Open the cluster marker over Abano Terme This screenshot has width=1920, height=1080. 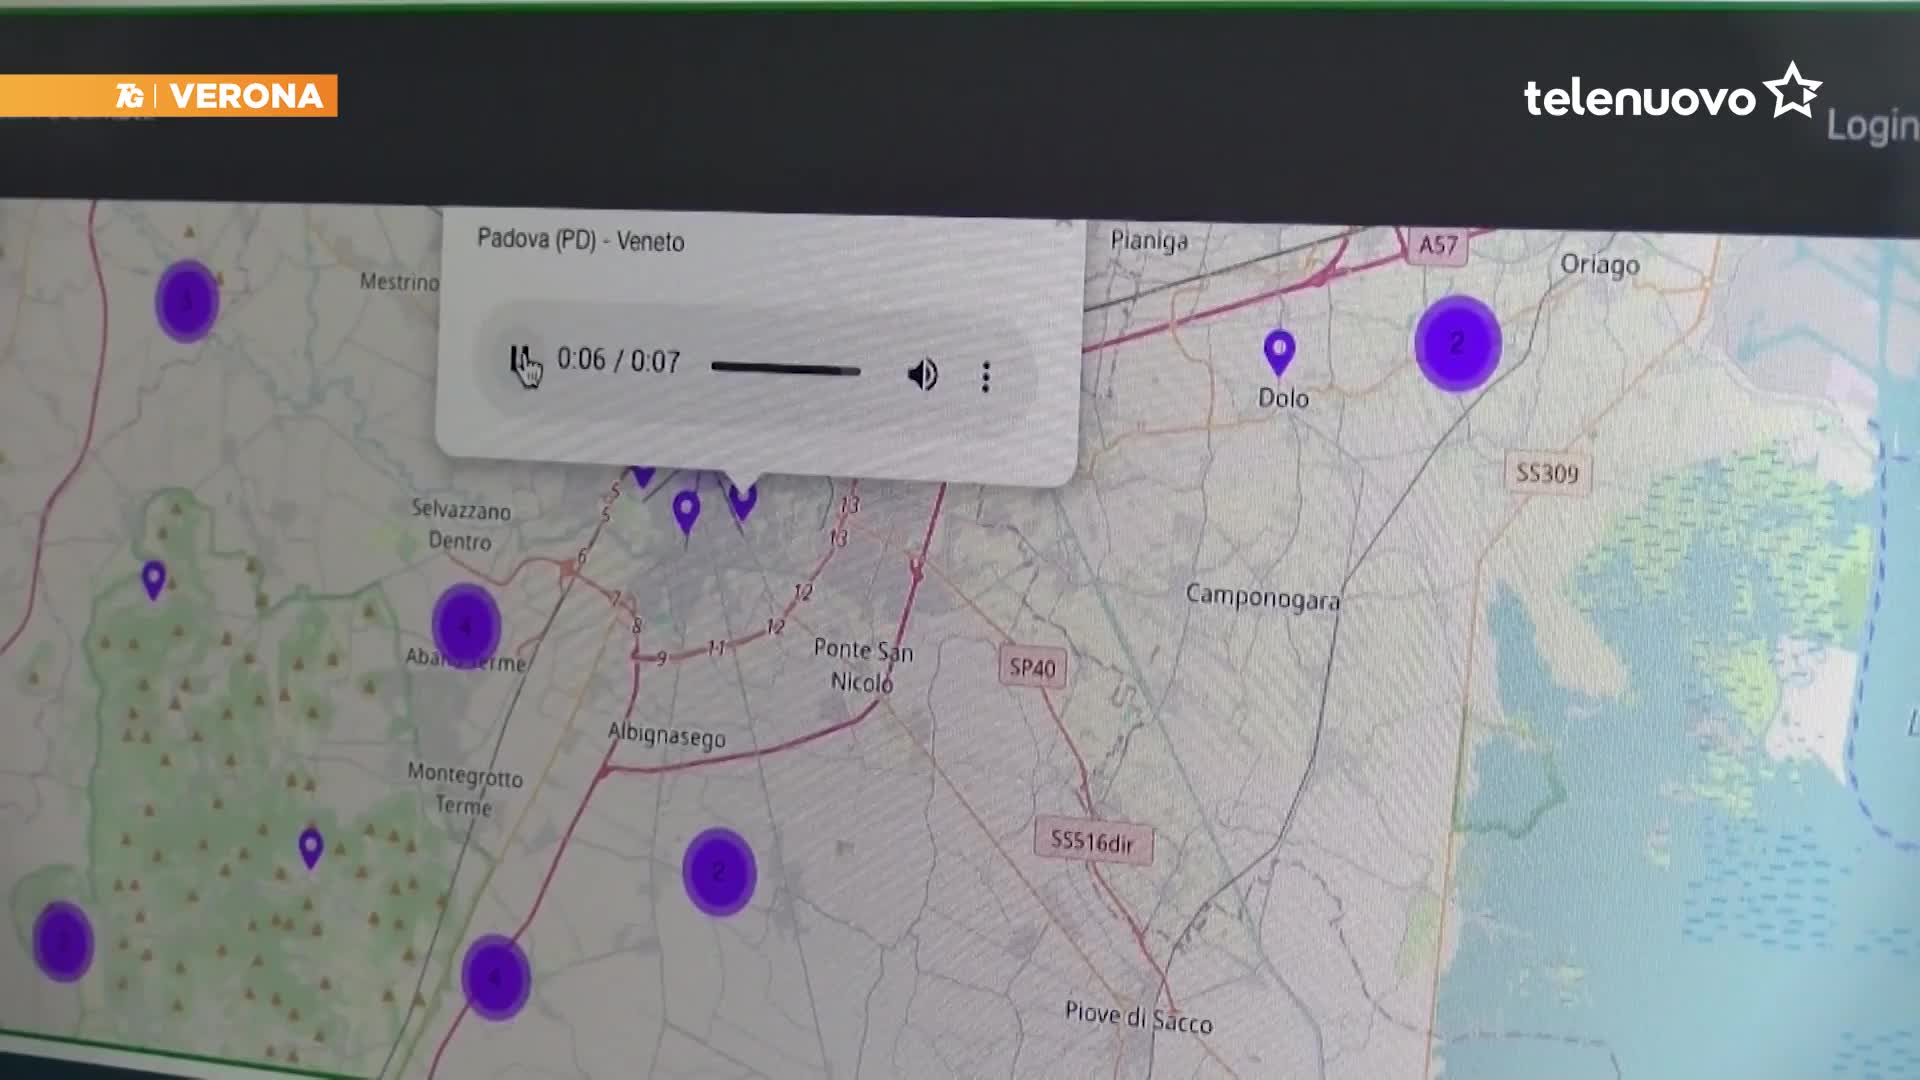(465, 625)
